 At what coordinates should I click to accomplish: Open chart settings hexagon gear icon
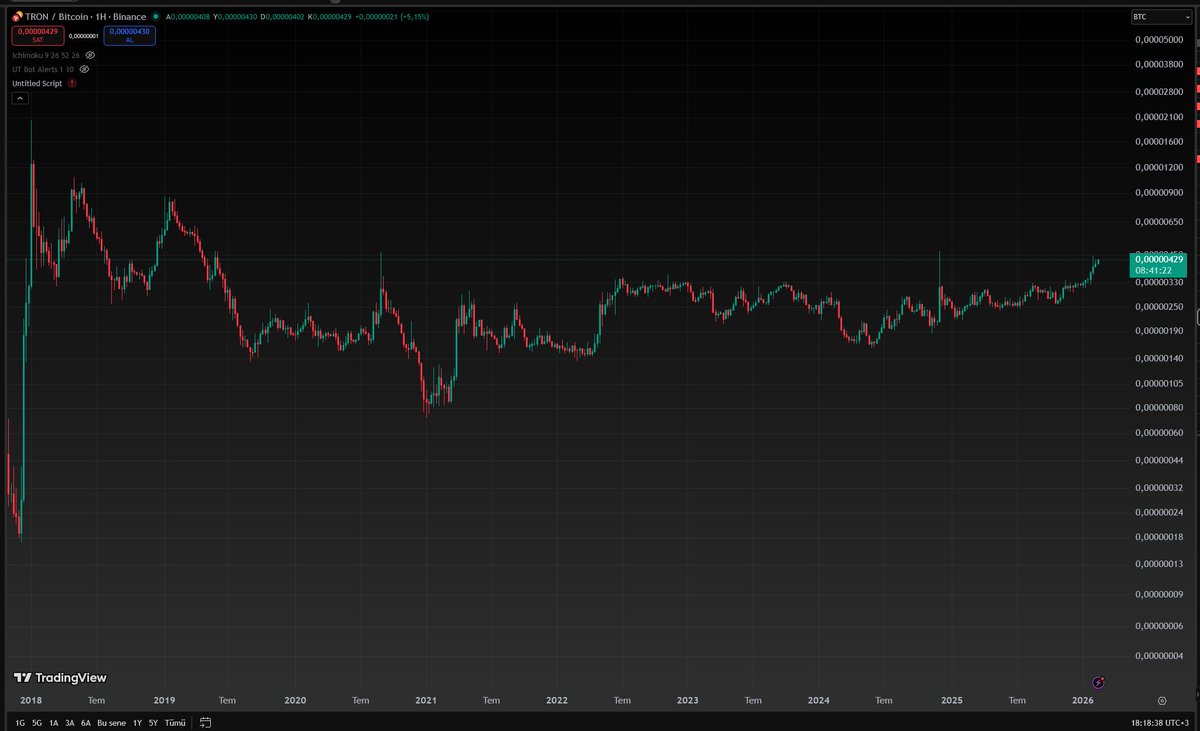(1162, 701)
